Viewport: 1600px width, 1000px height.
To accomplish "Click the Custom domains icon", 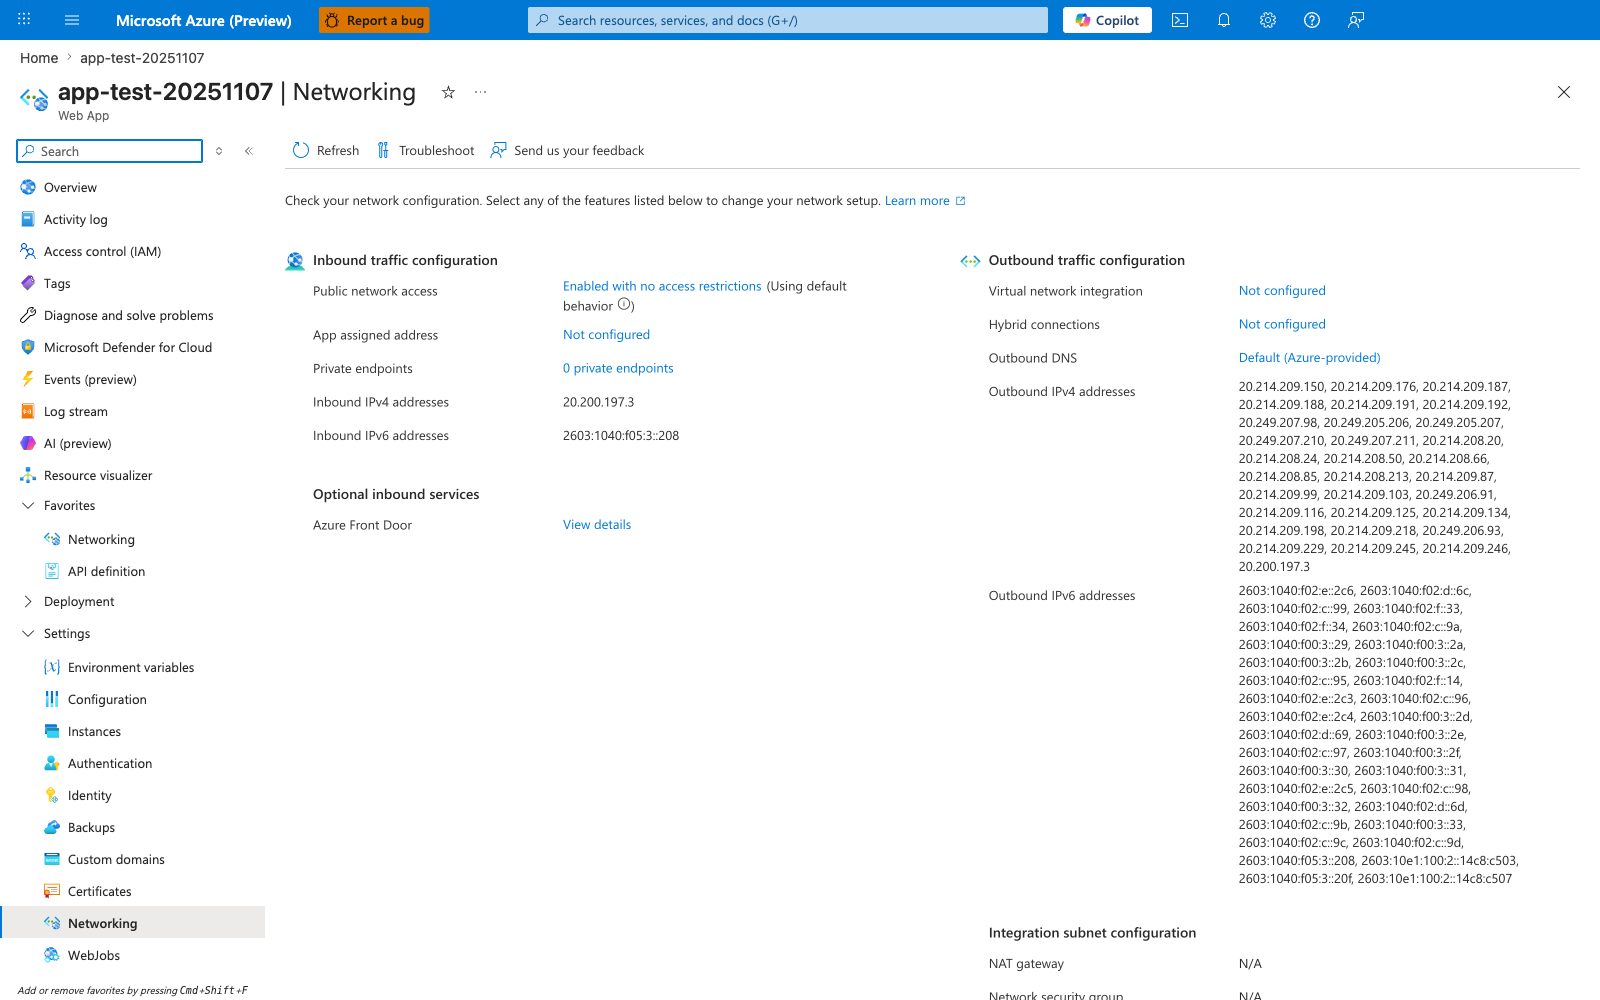I will (x=52, y=859).
